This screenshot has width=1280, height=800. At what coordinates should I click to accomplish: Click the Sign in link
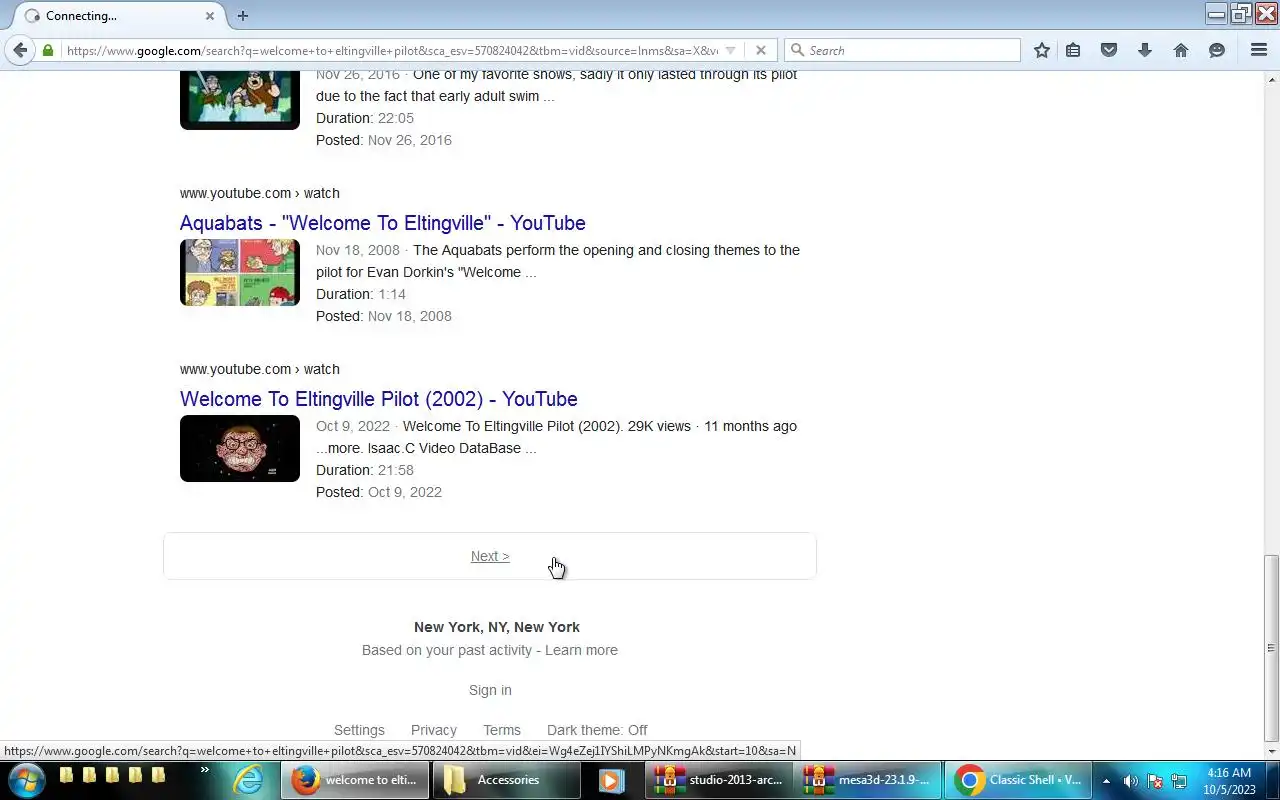[490, 690]
